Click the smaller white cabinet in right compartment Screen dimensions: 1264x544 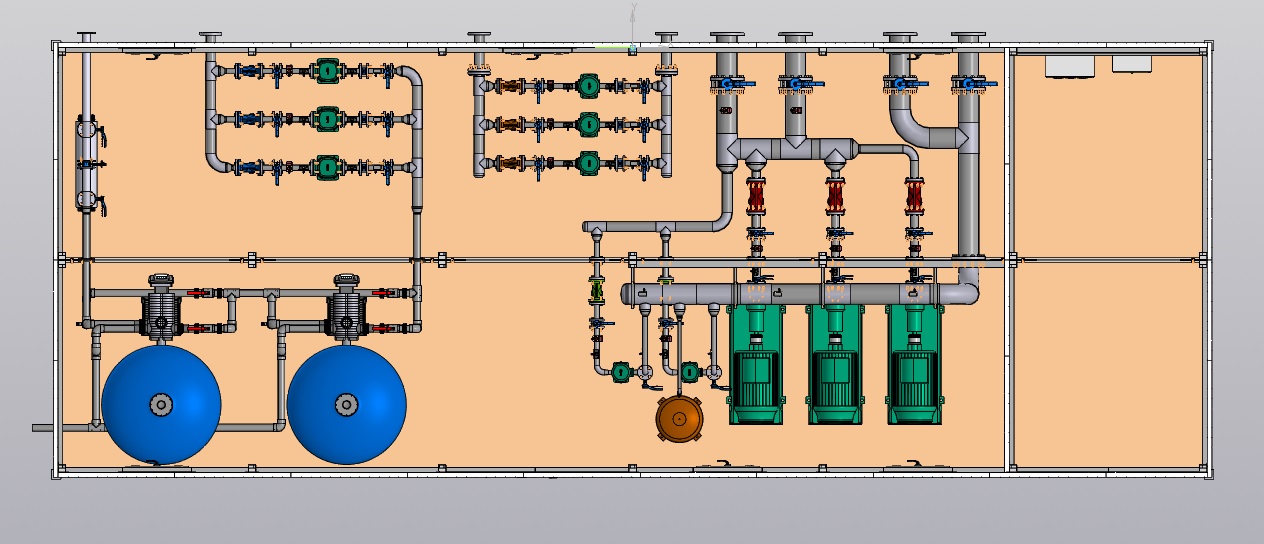1131,64
